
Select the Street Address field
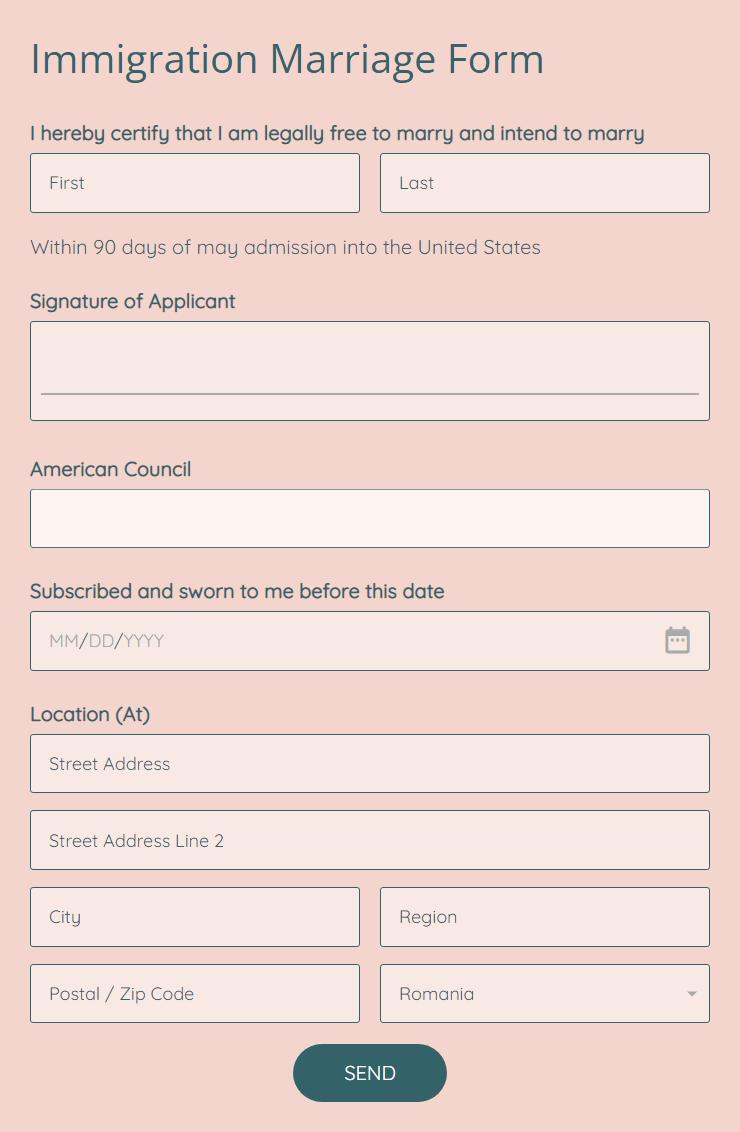tap(370, 764)
